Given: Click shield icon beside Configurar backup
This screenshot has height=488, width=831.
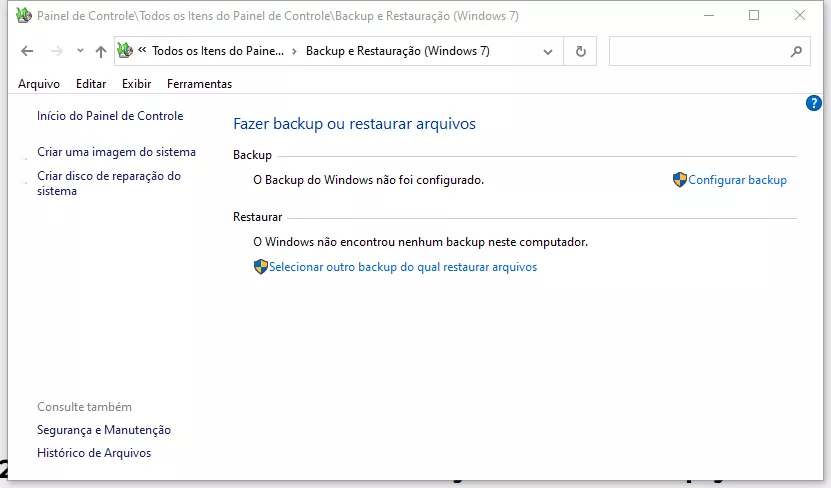Looking at the screenshot, I should point(680,180).
